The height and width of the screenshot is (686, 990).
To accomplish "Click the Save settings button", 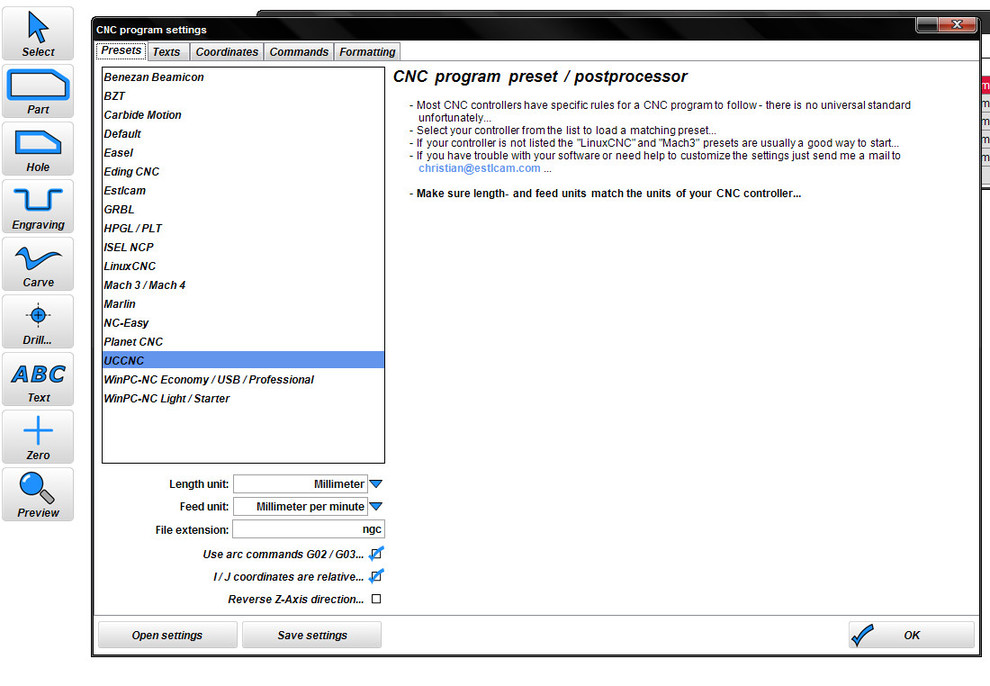I will (312, 635).
